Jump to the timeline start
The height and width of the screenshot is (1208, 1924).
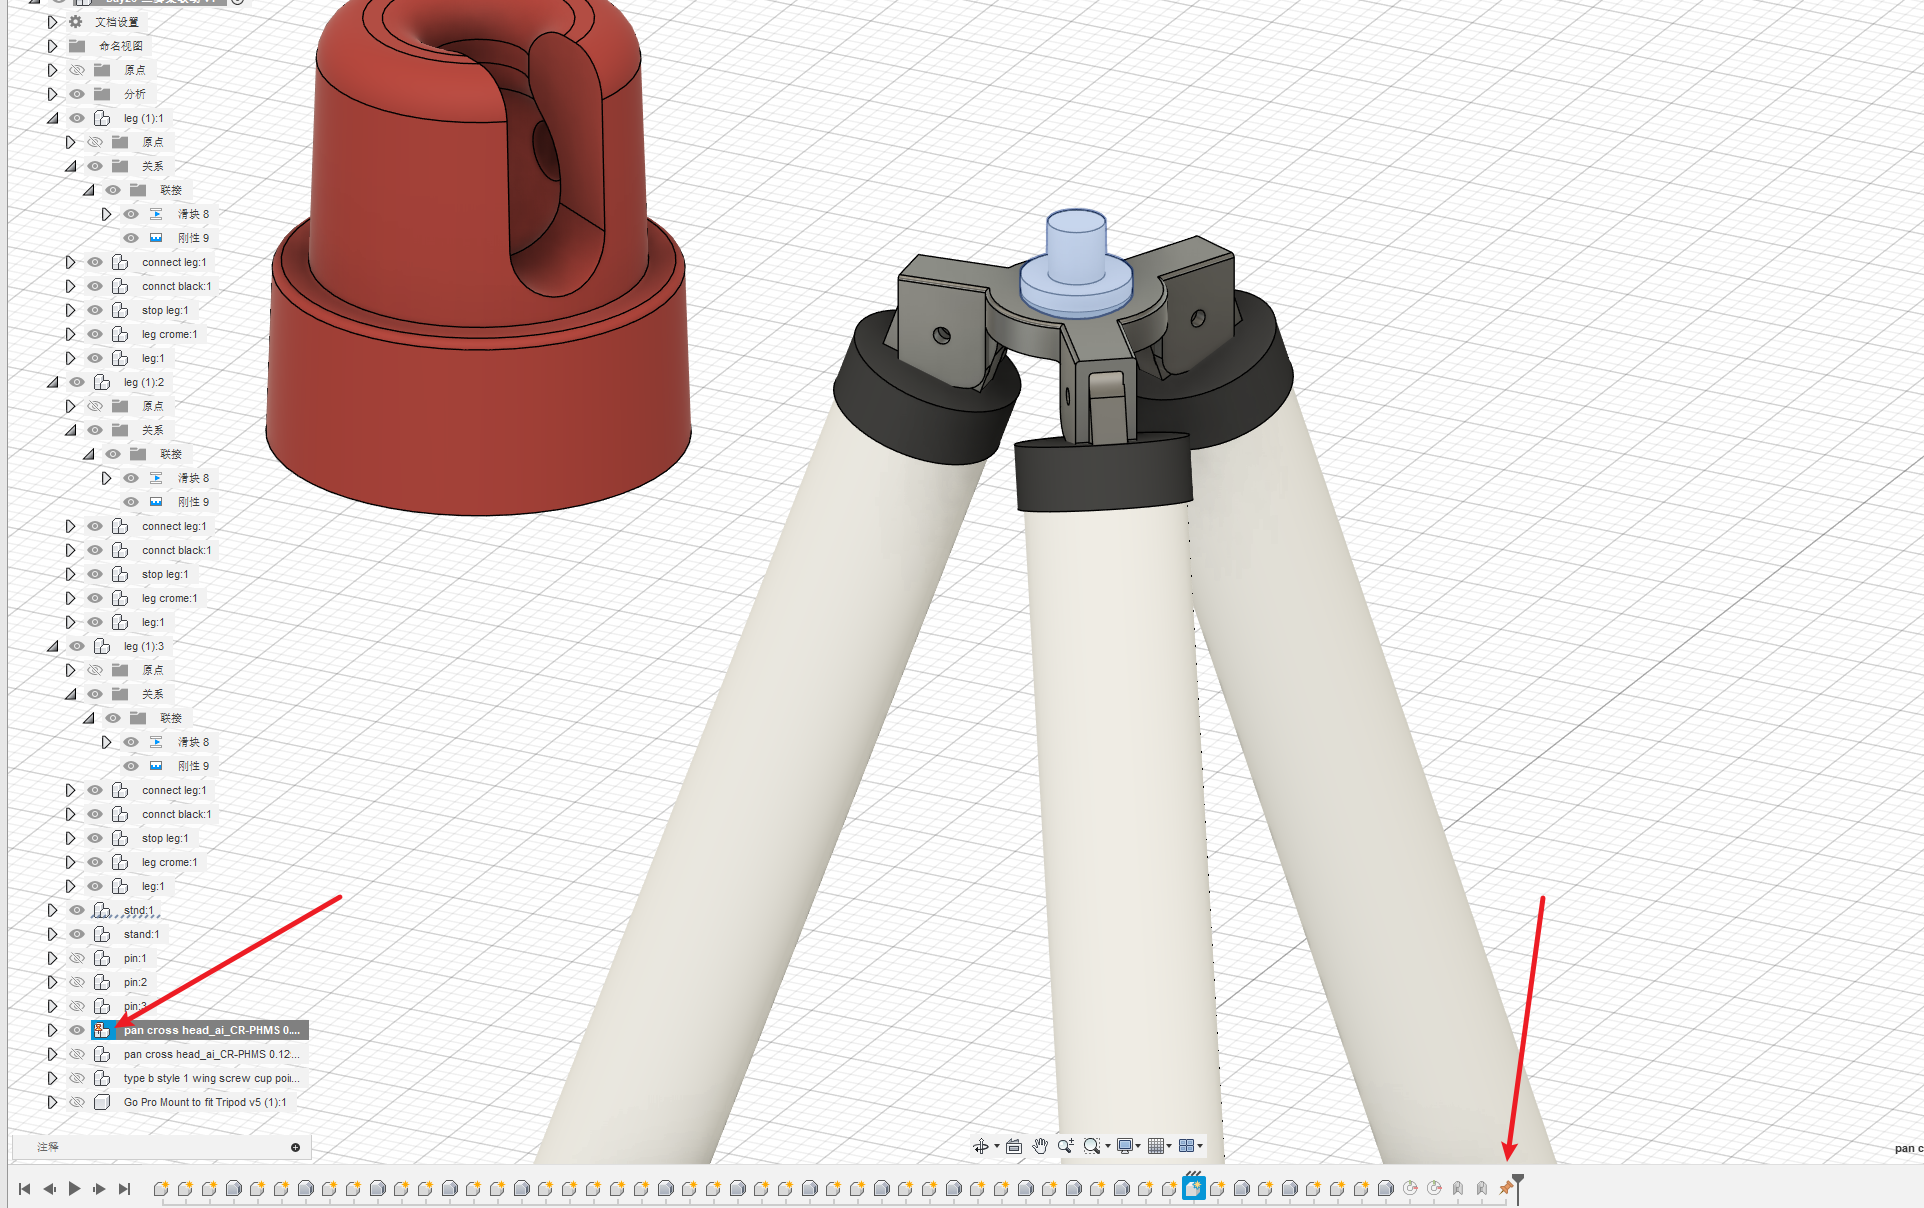coord(24,1188)
